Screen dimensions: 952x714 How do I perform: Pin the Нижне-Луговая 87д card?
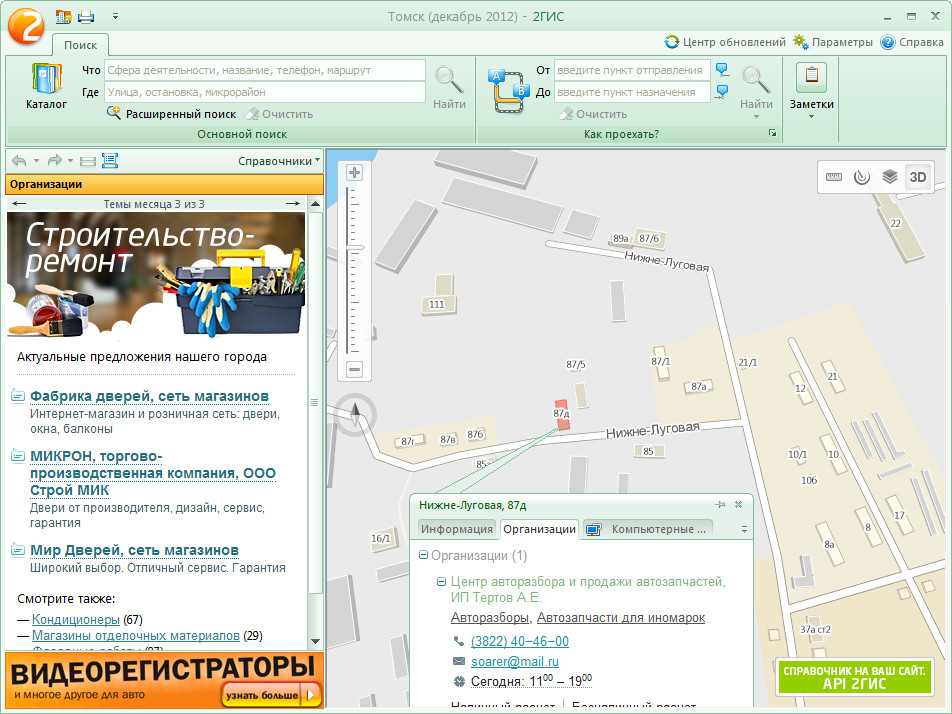[x=720, y=505]
